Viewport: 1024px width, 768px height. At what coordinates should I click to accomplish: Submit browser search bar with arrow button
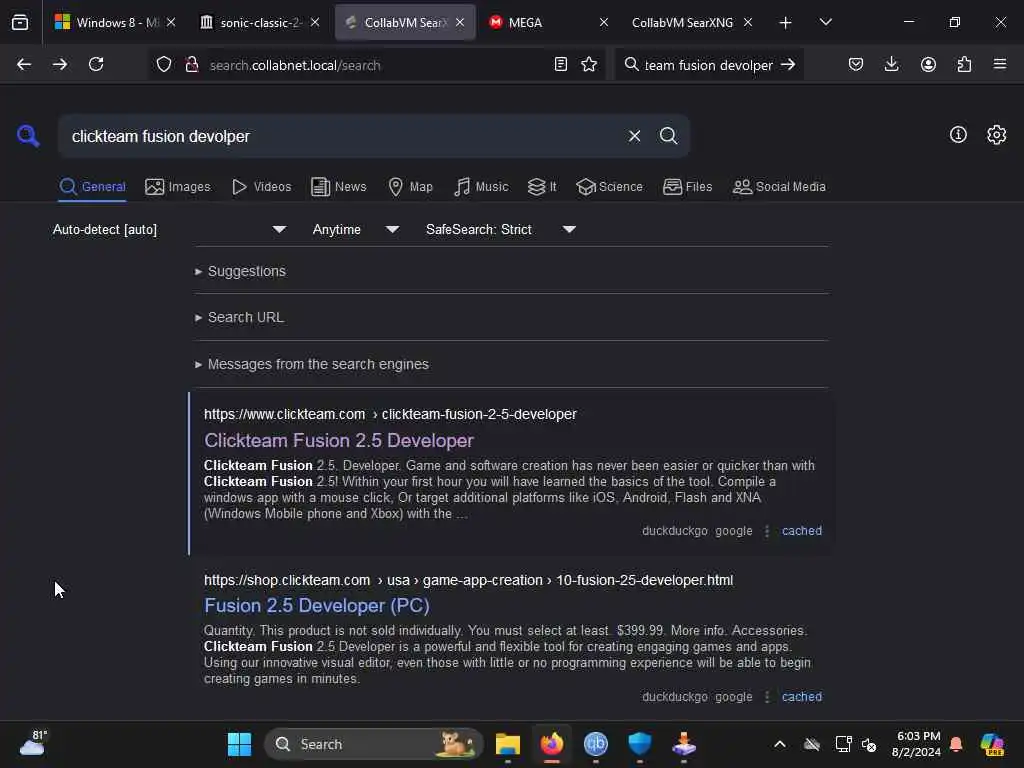pyautogui.click(x=788, y=64)
